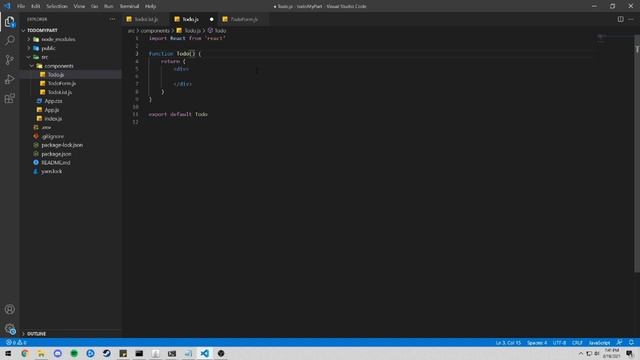Open Explorer's Views and More Actions ellipsis
The image size is (640, 360).
coord(112,19)
